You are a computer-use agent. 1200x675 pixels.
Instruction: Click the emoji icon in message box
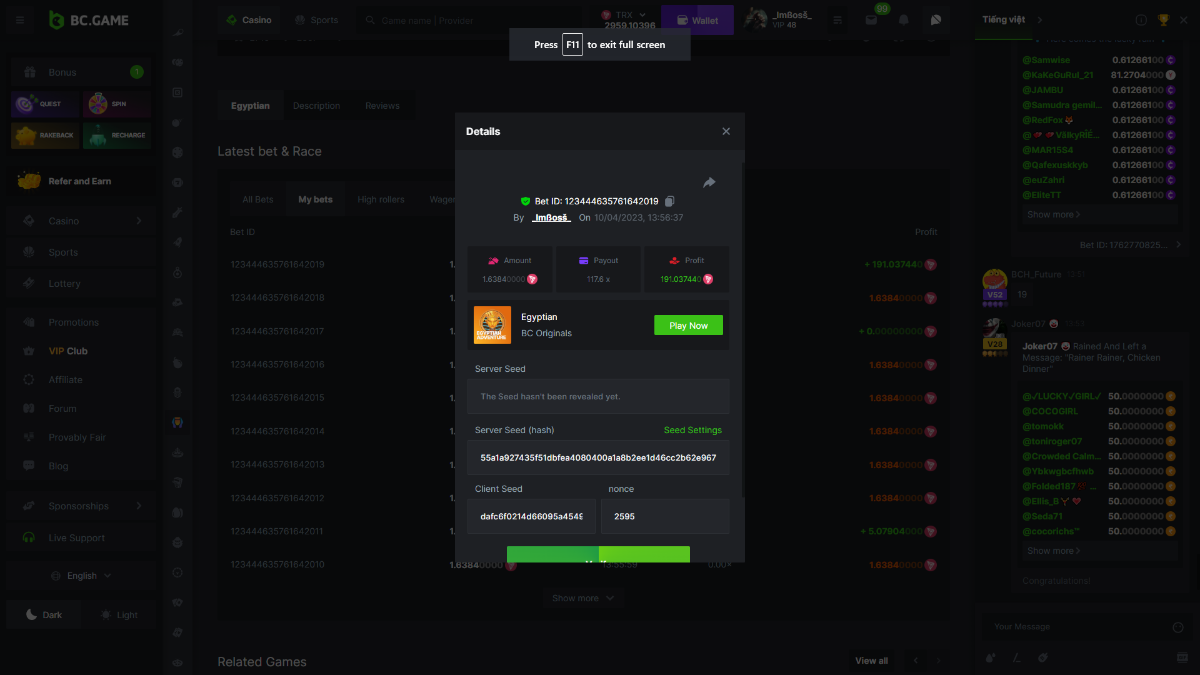1177,627
